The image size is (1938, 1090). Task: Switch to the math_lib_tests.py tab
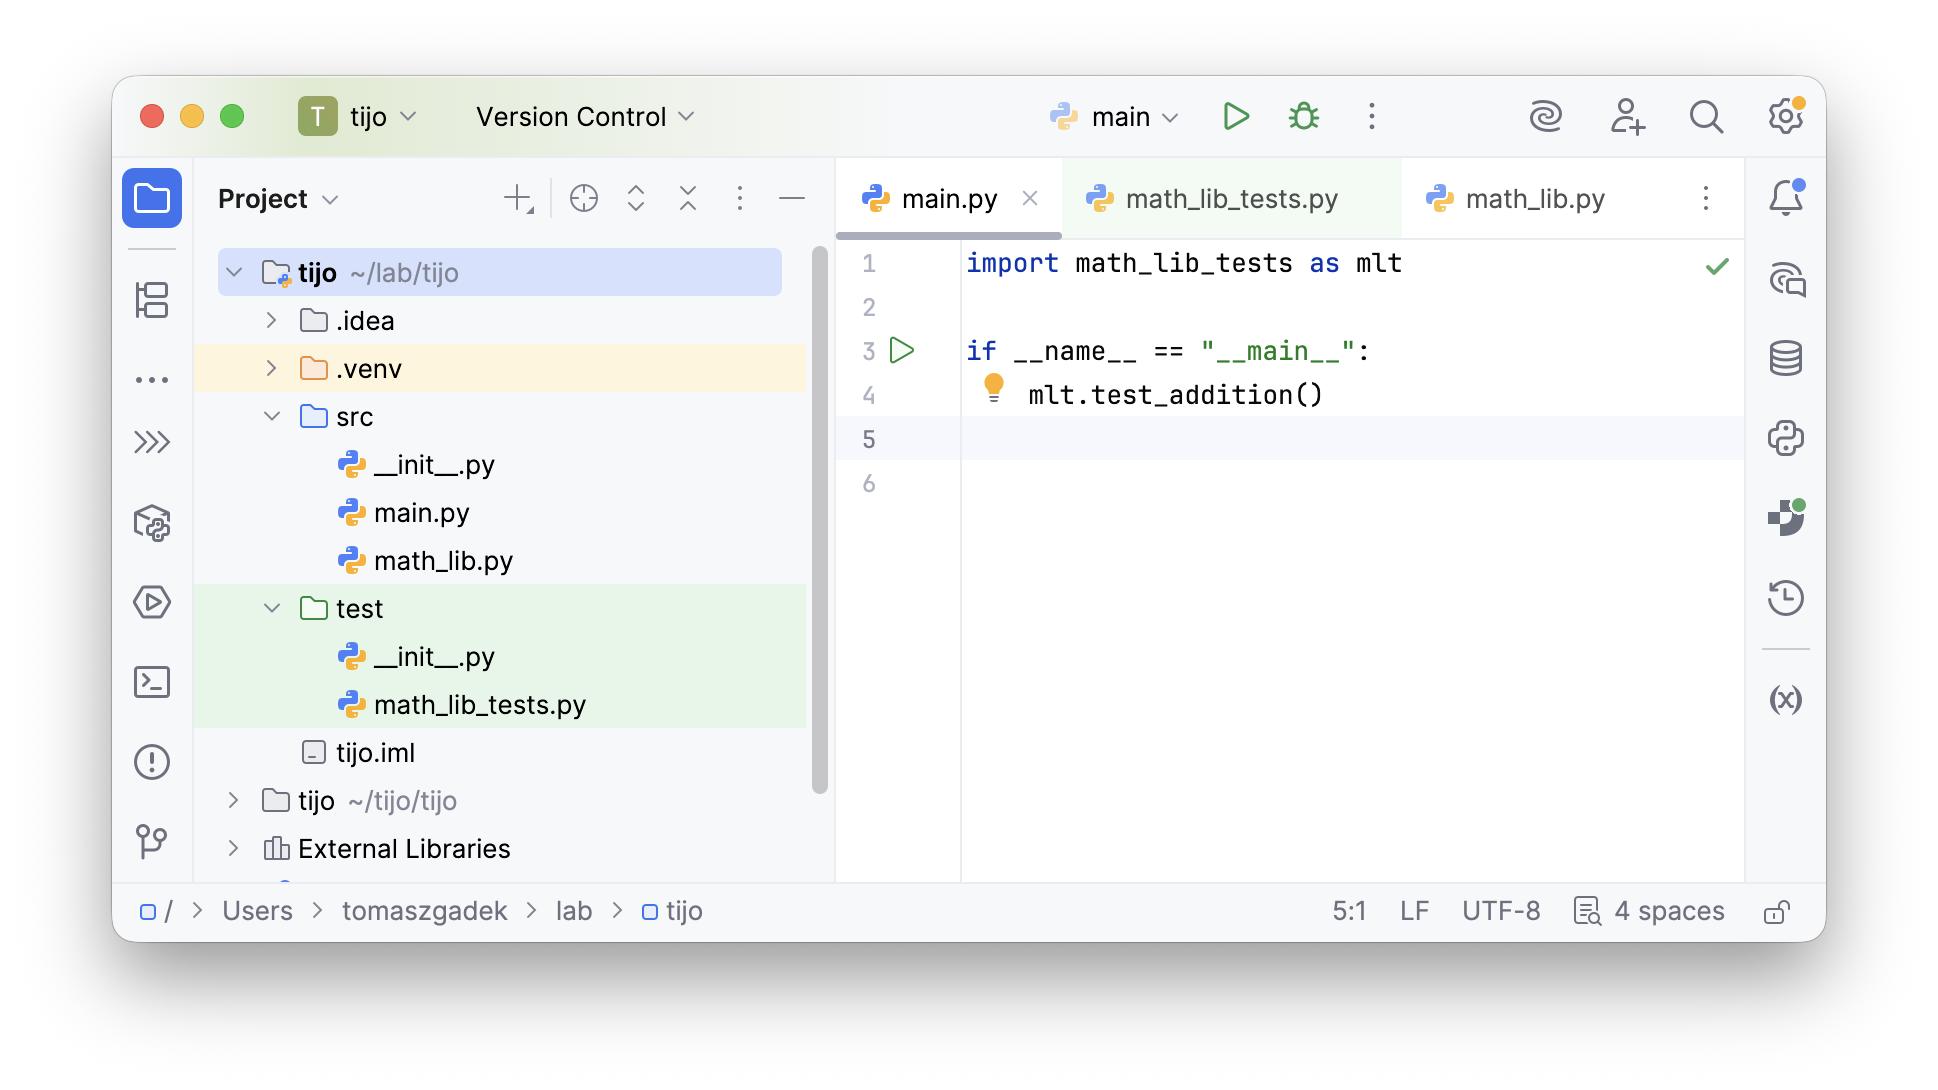click(1231, 199)
